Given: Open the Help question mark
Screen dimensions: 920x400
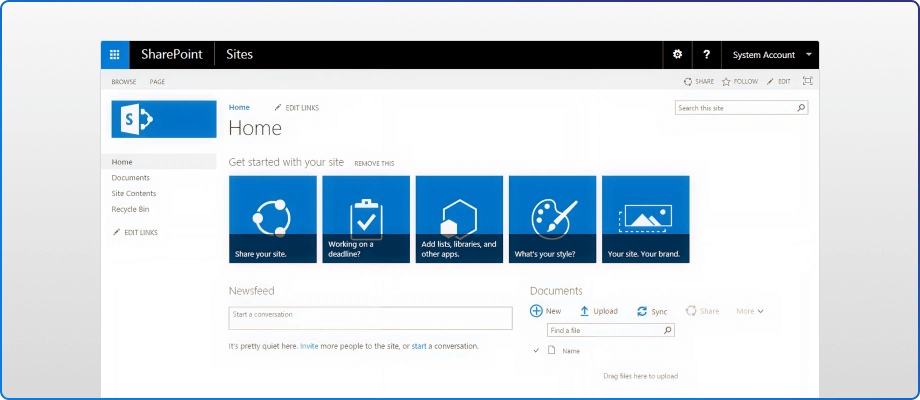Looking at the screenshot, I should point(706,55).
